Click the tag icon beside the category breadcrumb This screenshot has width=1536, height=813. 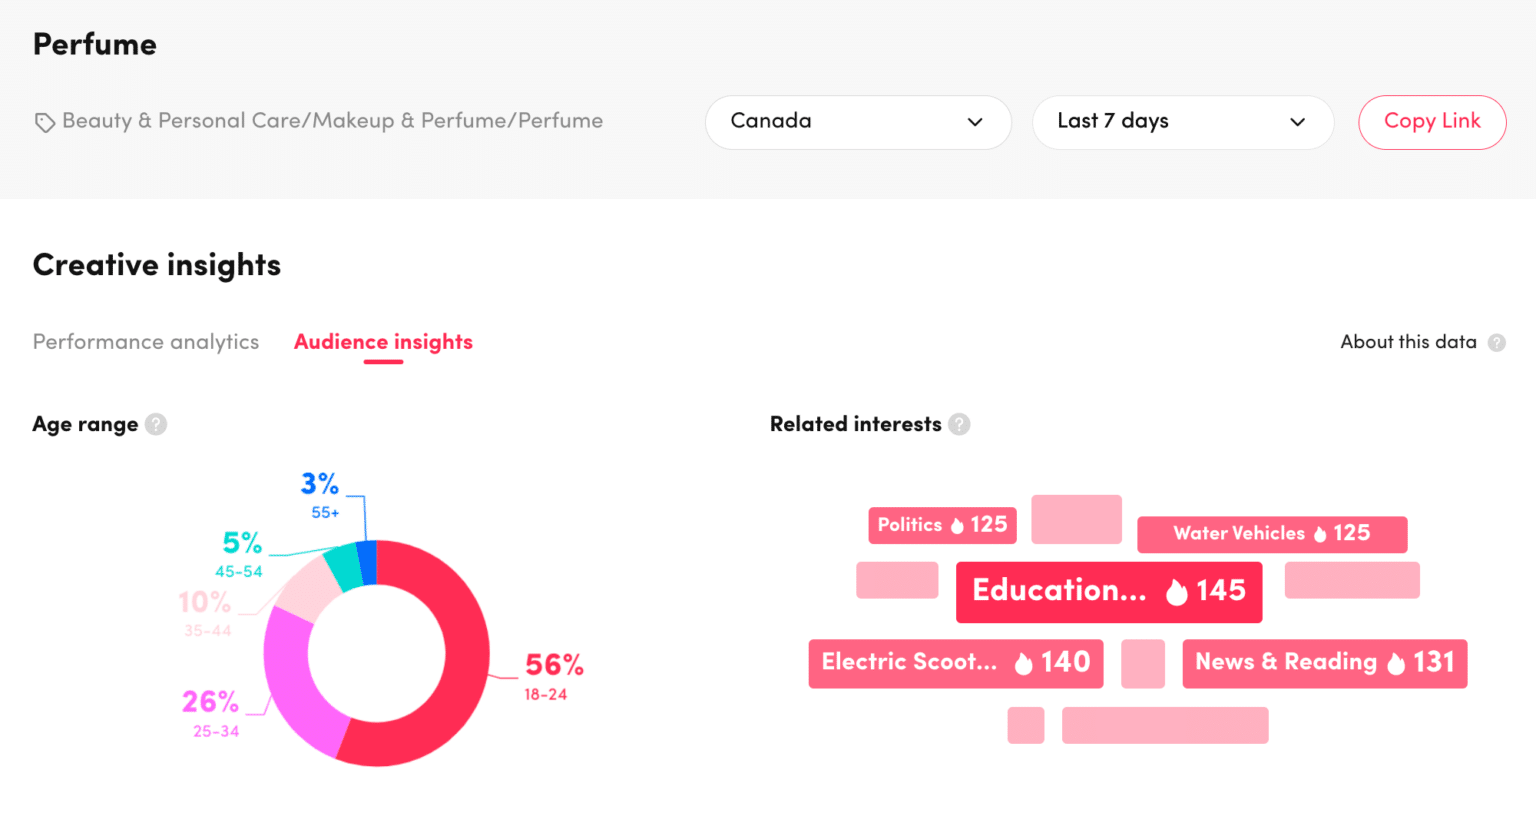point(44,121)
